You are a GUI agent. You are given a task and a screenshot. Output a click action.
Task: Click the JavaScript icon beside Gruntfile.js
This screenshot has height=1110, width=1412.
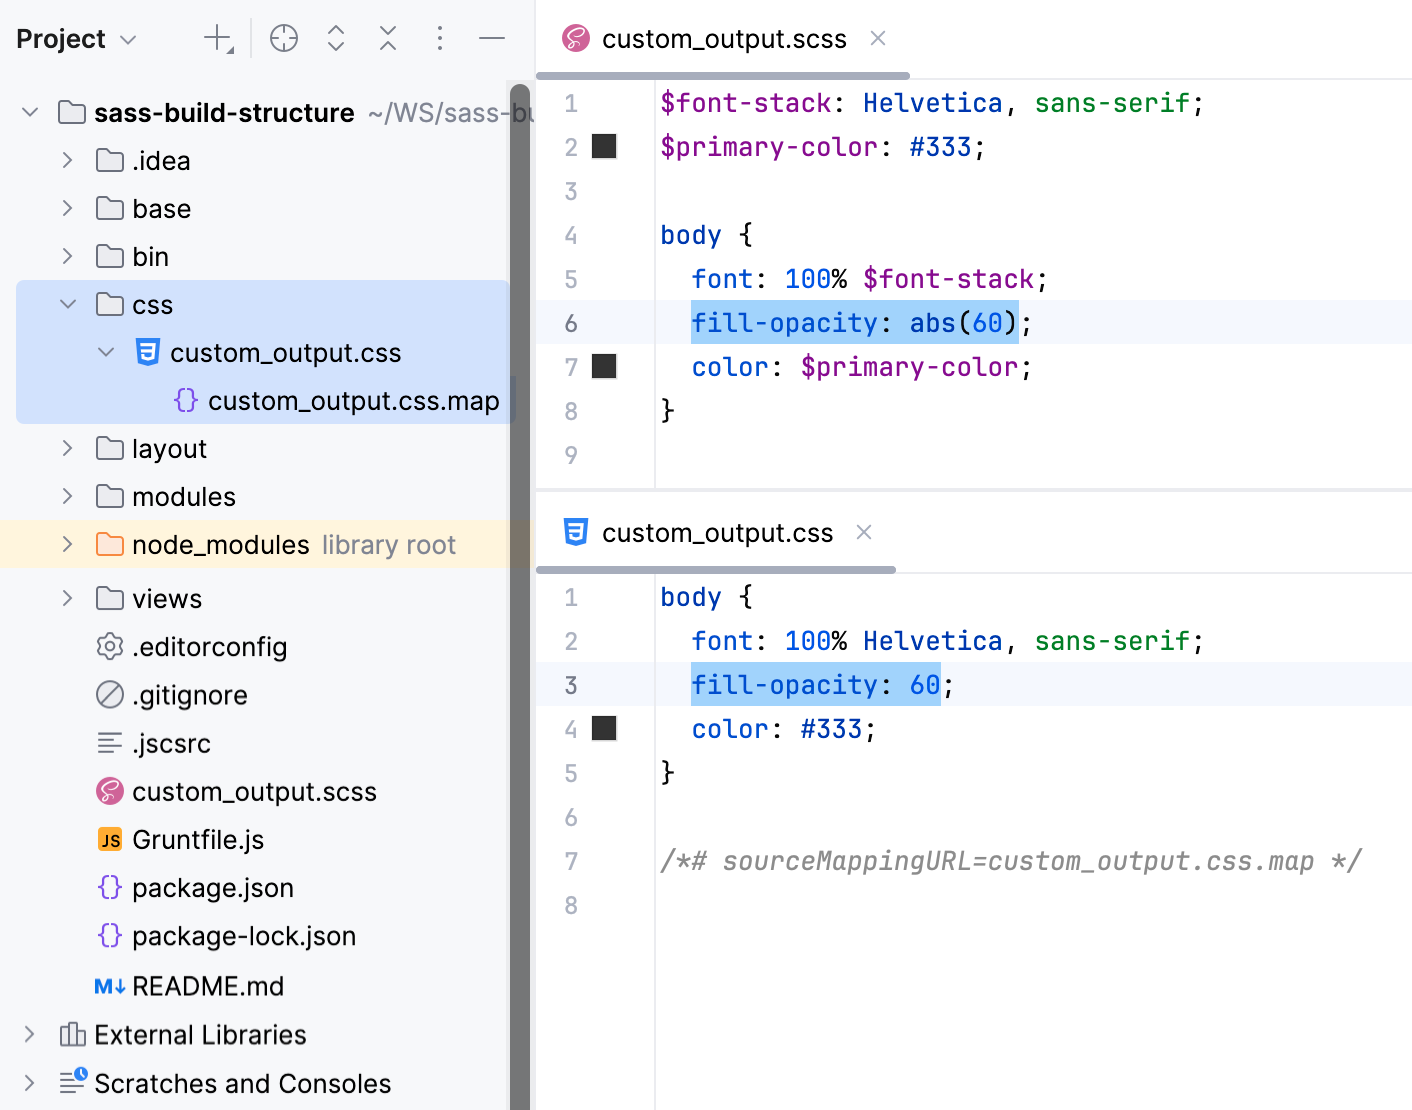[x=110, y=839]
